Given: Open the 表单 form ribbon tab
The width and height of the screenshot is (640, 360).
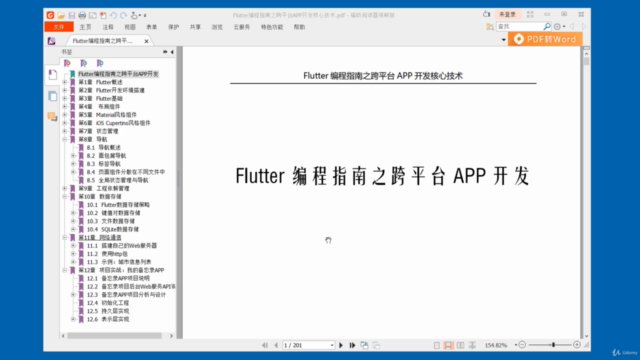Looking at the screenshot, I should (x=151, y=27).
